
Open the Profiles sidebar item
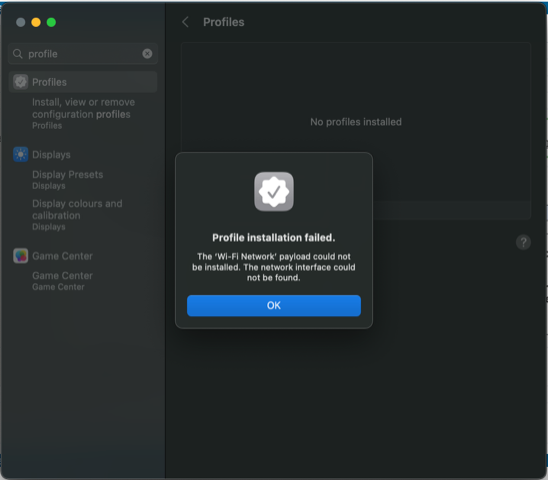[83, 82]
